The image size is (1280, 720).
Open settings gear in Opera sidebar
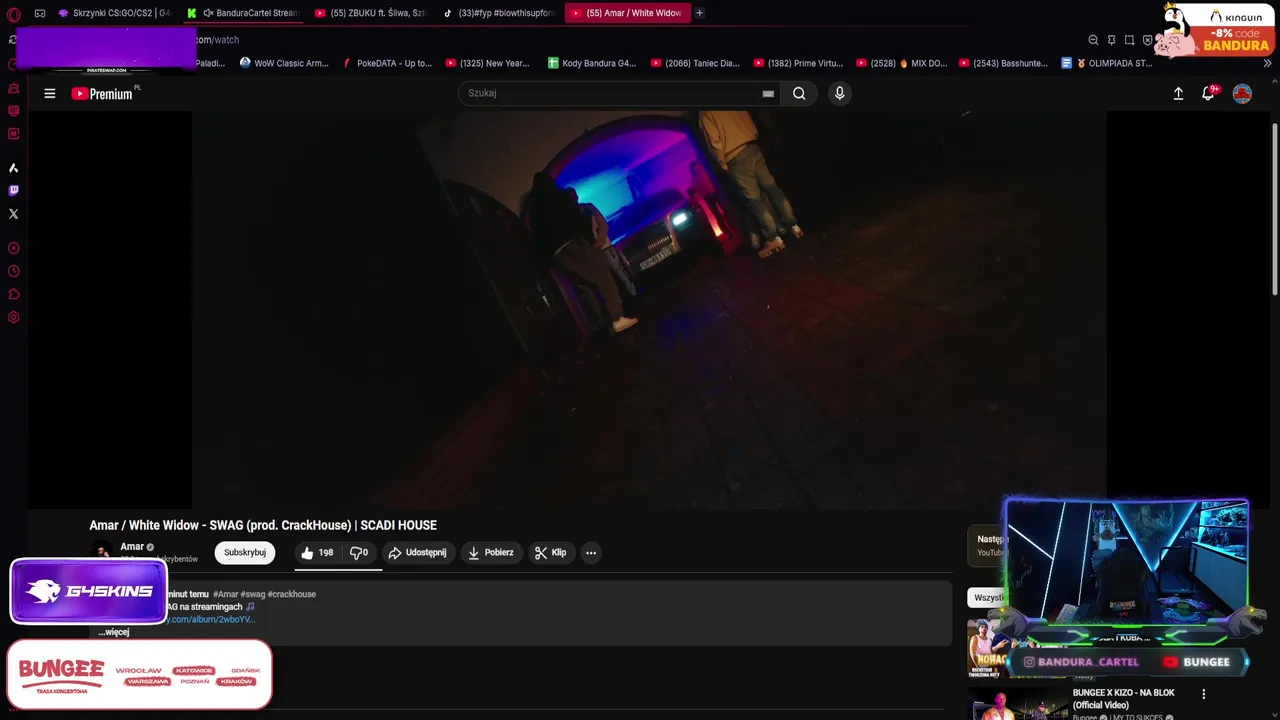(x=13, y=318)
